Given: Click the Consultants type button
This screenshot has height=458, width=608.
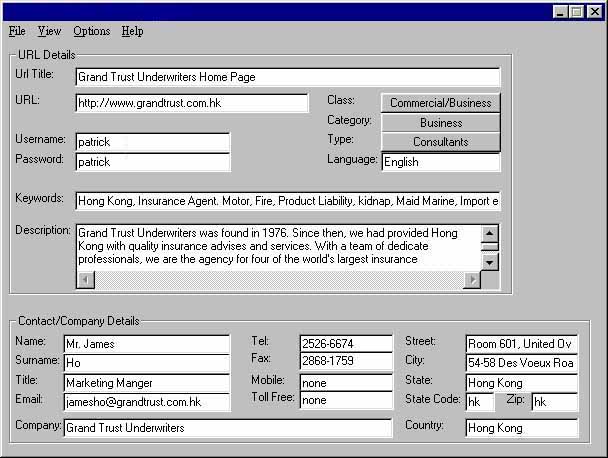Looking at the screenshot, I should tap(440, 142).
